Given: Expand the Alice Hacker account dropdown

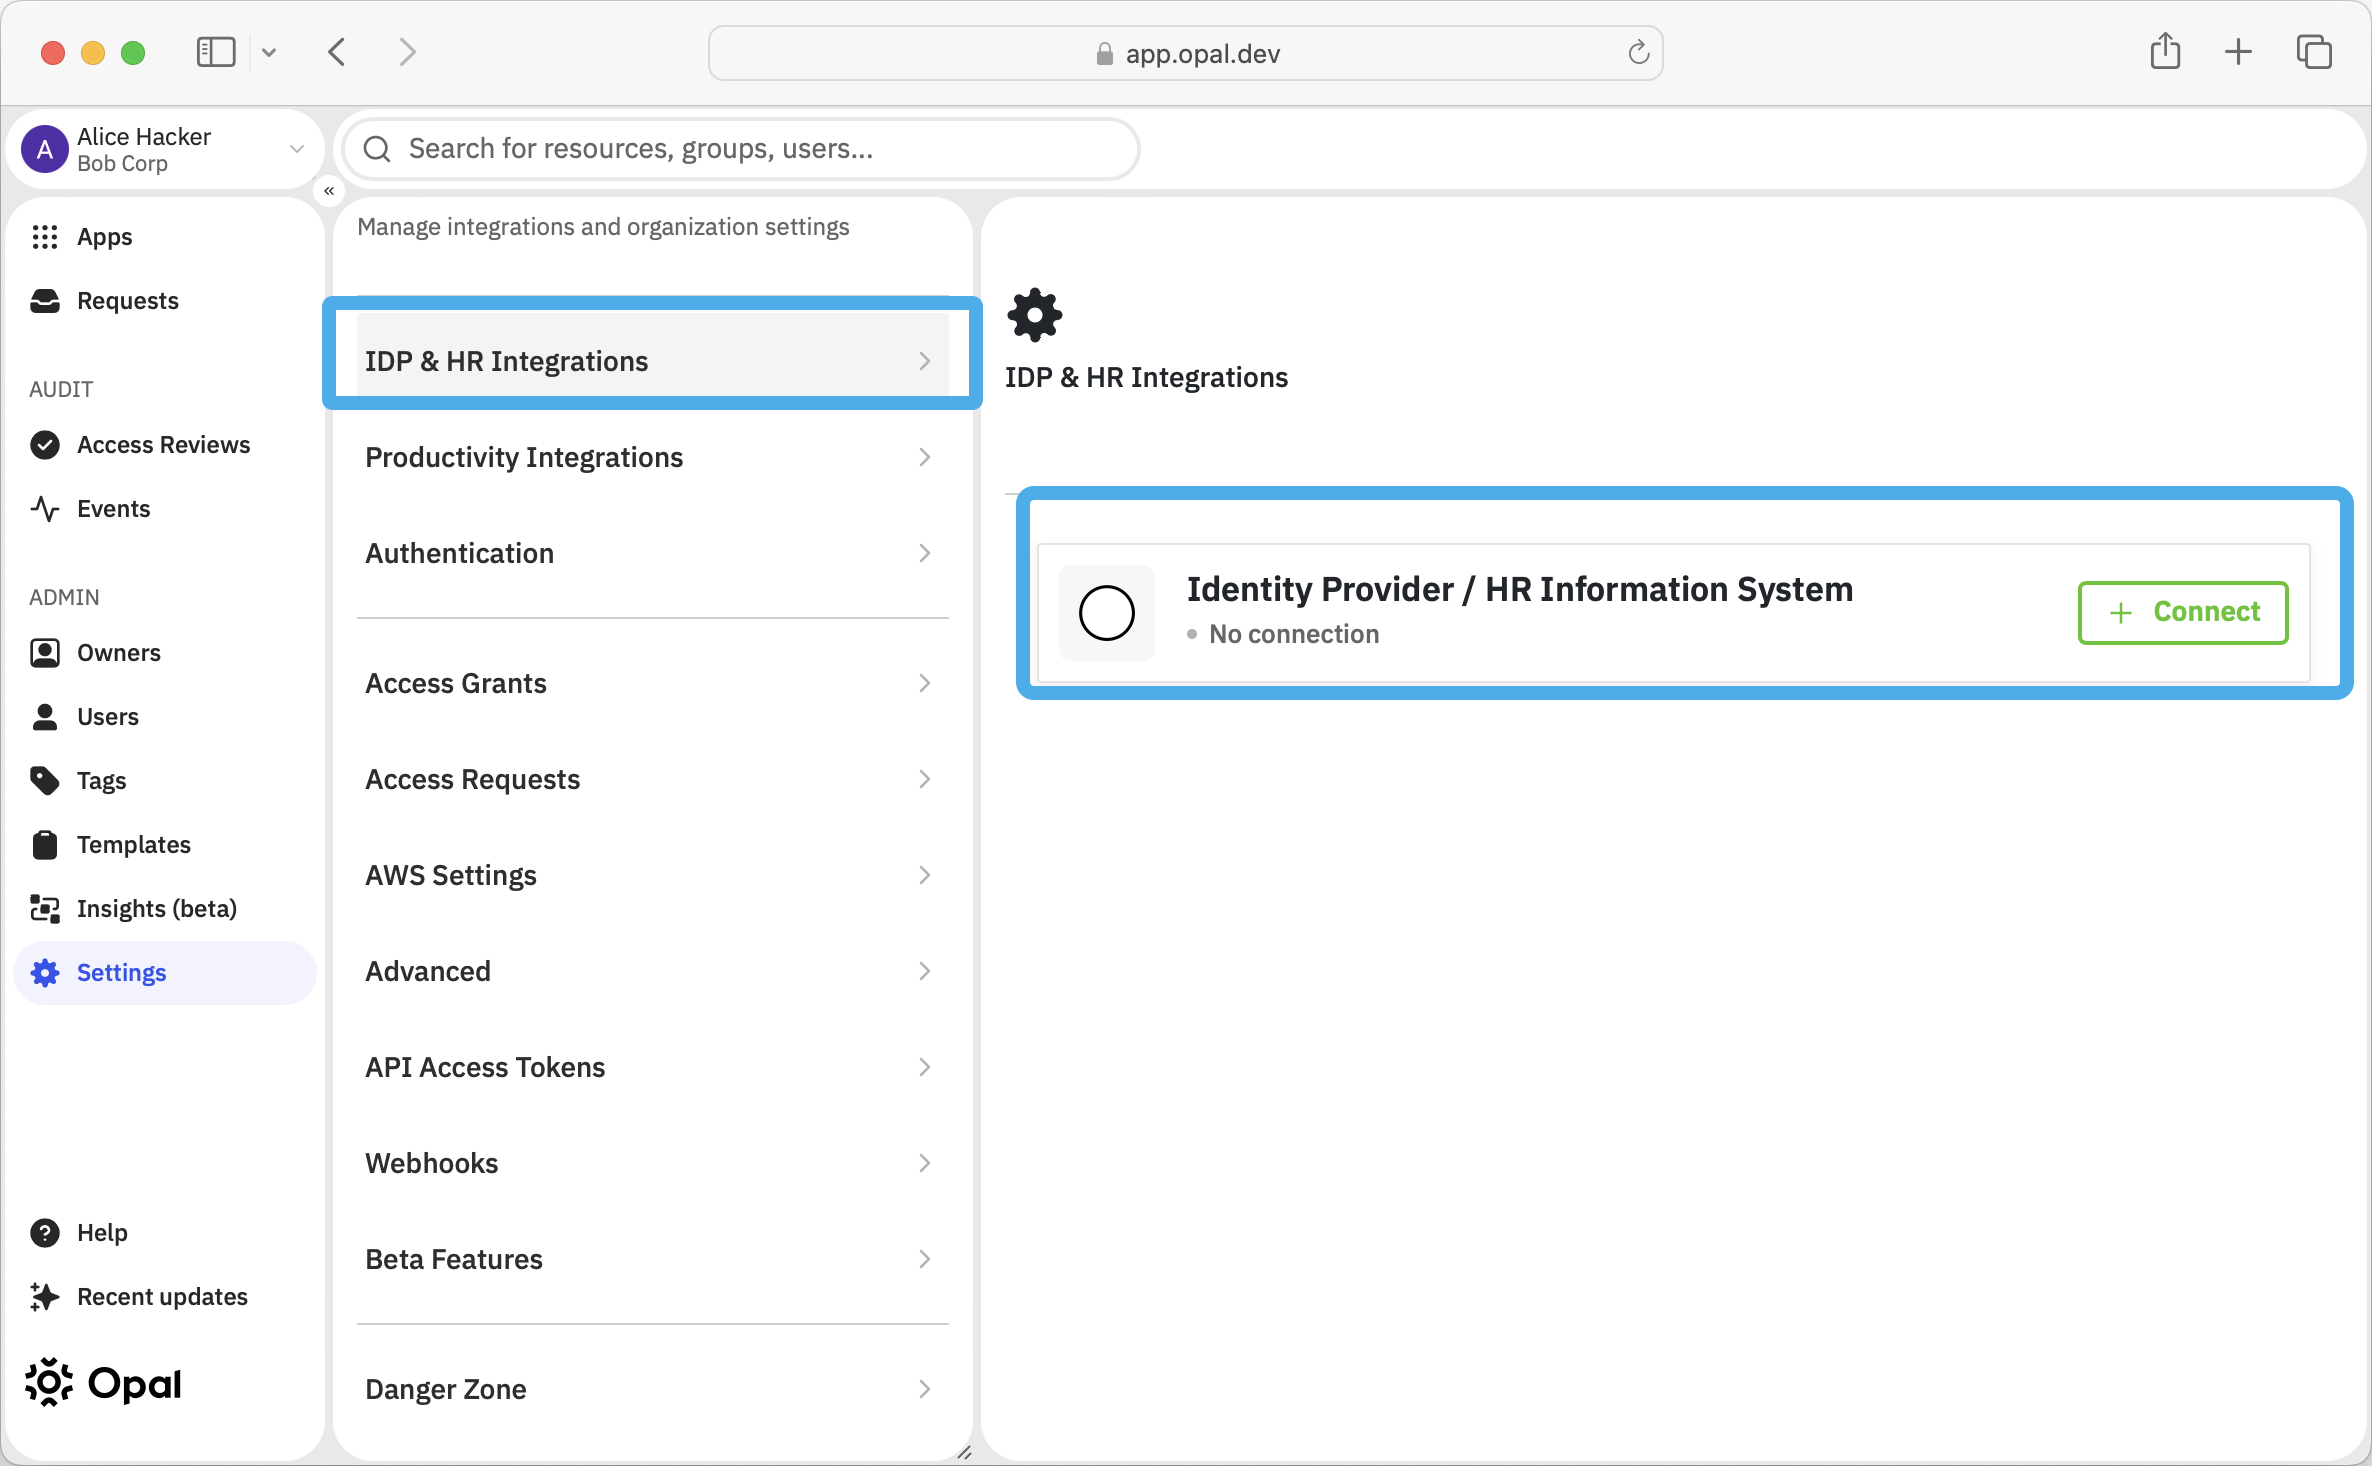Looking at the screenshot, I should (x=296, y=149).
